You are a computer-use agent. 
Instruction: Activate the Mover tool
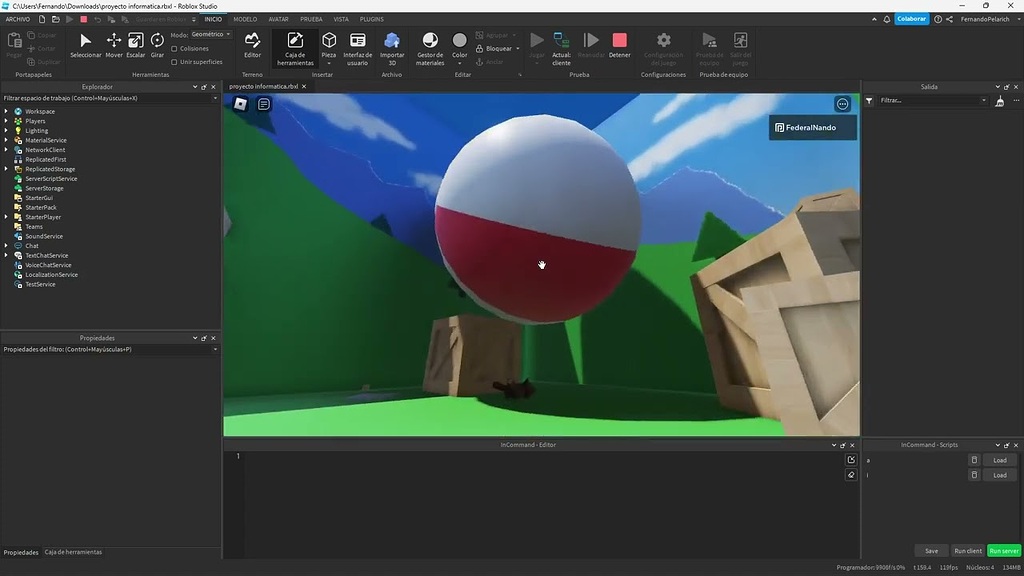pos(114,46)
